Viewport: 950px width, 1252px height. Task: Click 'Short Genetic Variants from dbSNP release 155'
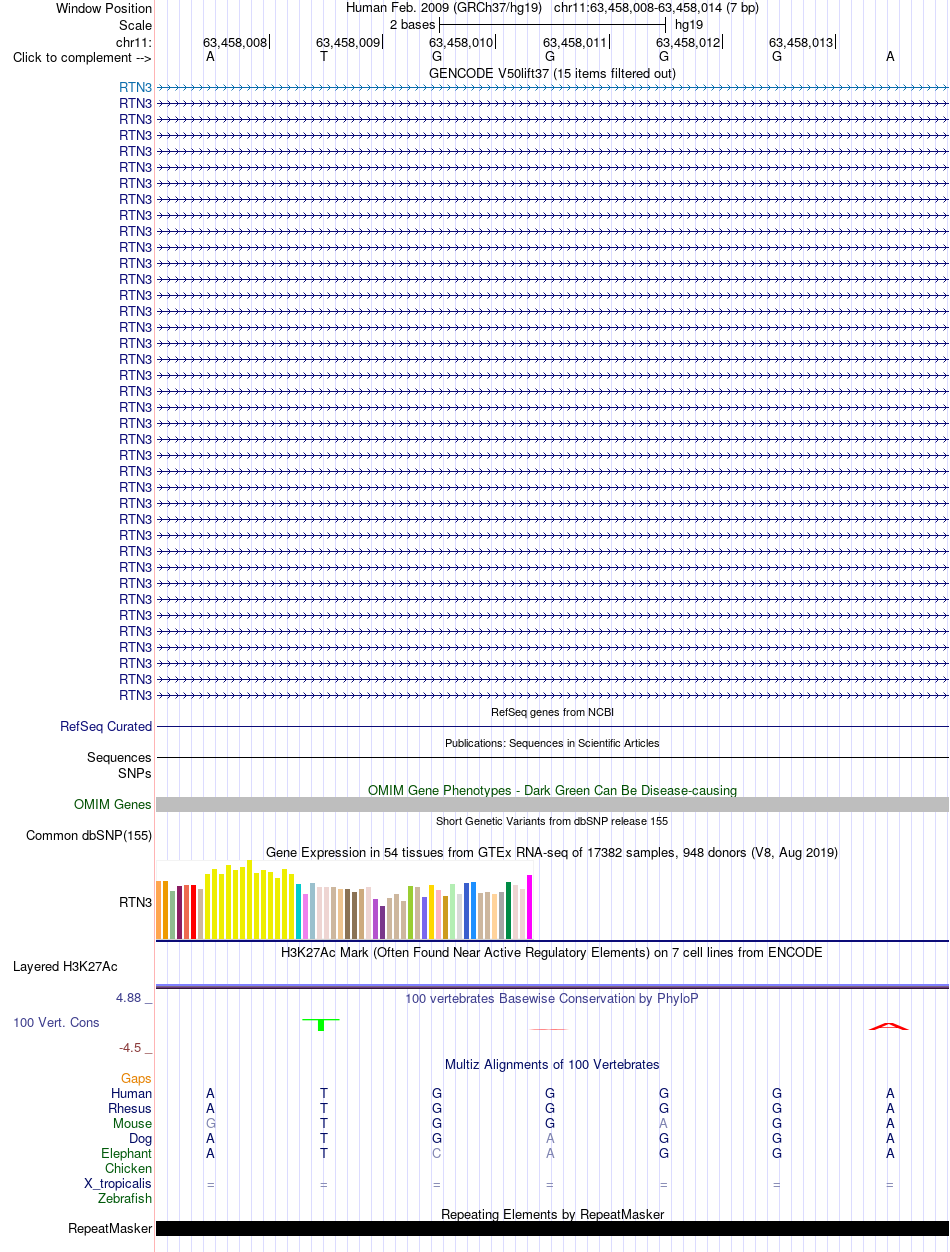(x=552, y=821)
